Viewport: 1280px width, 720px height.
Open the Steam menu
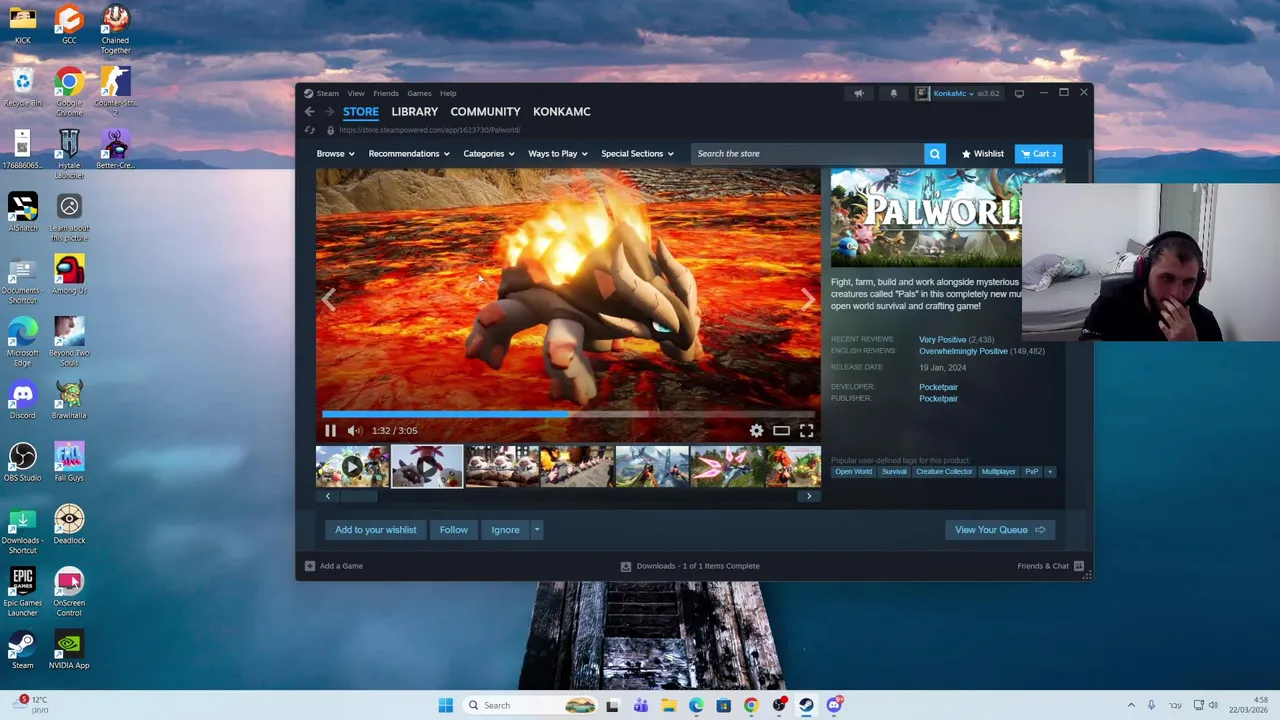coord(327,94)
